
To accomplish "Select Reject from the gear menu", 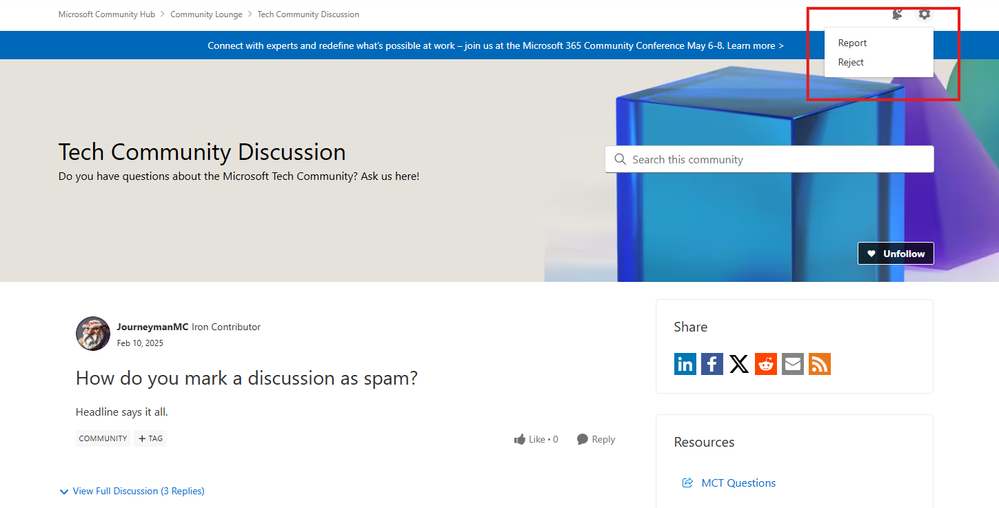I will point(851,62).
